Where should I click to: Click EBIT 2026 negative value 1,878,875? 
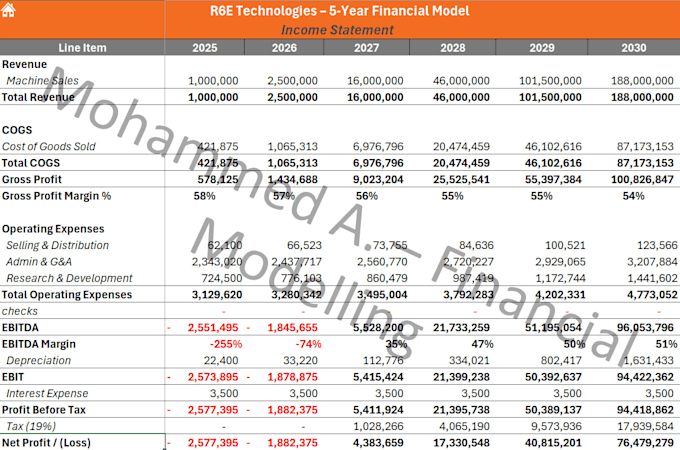292,377
